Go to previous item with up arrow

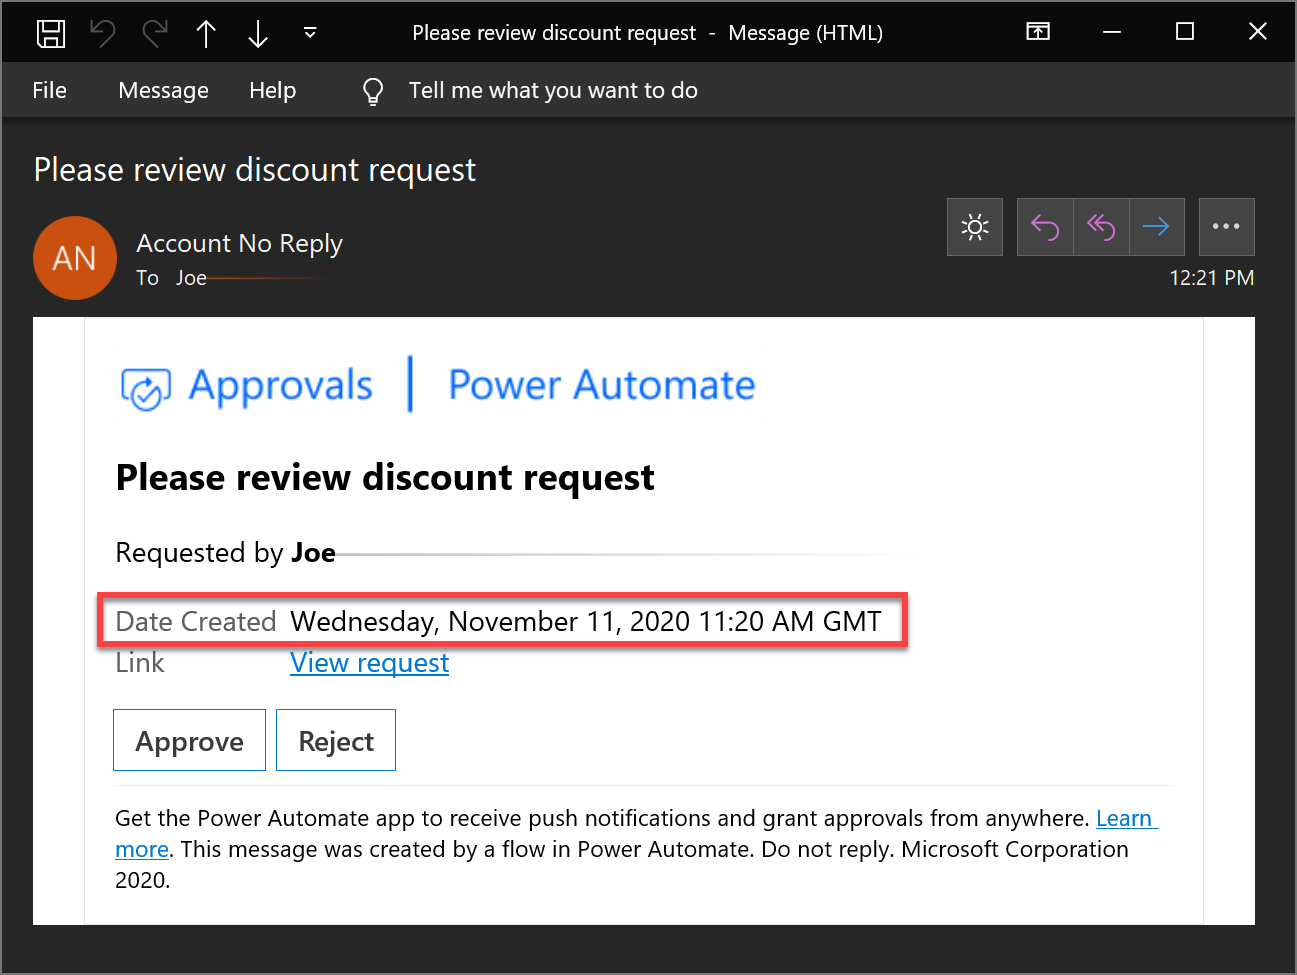click(206, 33)
